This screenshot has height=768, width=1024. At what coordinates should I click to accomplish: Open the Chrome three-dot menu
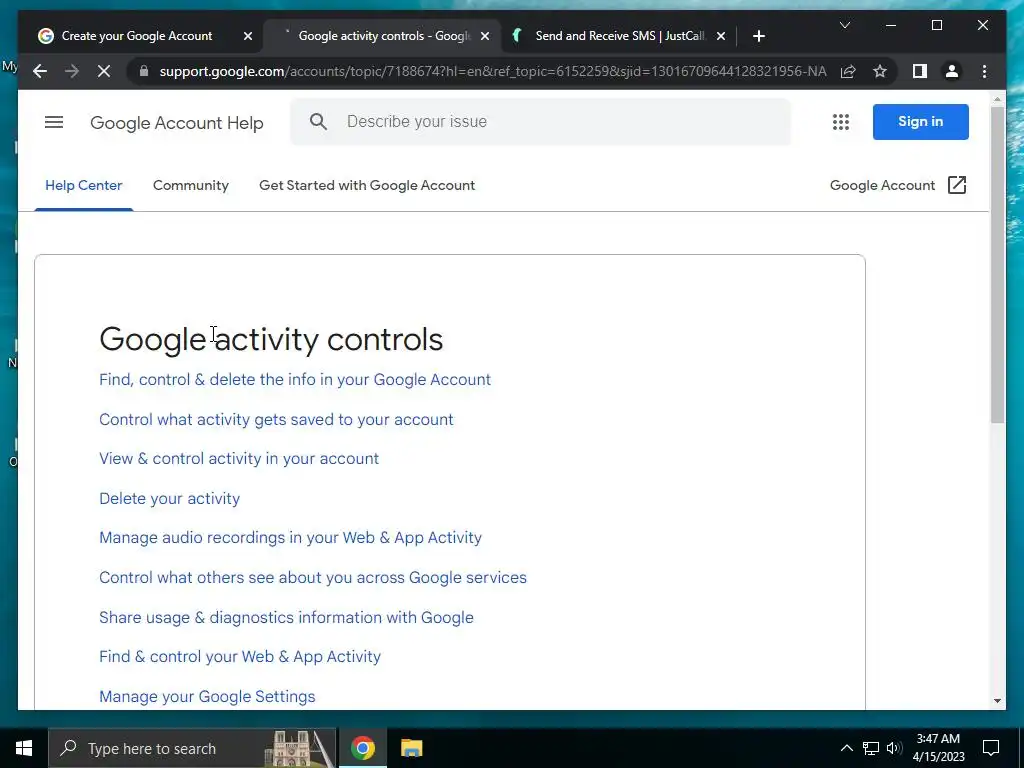[984, 71]
